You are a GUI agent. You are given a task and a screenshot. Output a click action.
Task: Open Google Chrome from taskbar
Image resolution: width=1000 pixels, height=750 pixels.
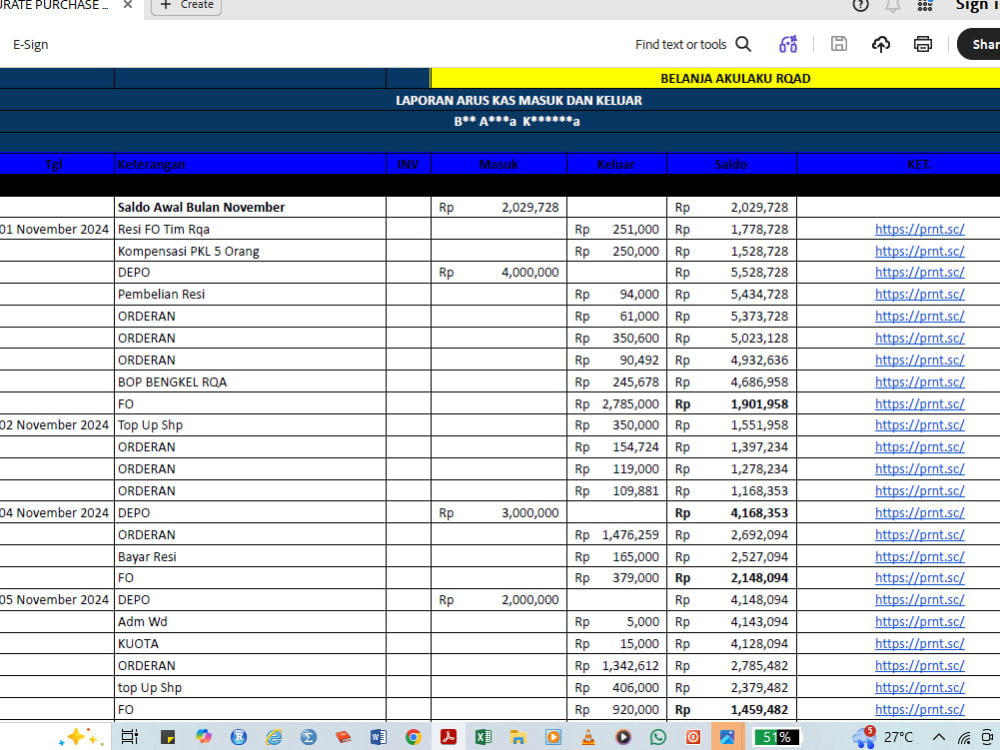click(x=413, y=737)
